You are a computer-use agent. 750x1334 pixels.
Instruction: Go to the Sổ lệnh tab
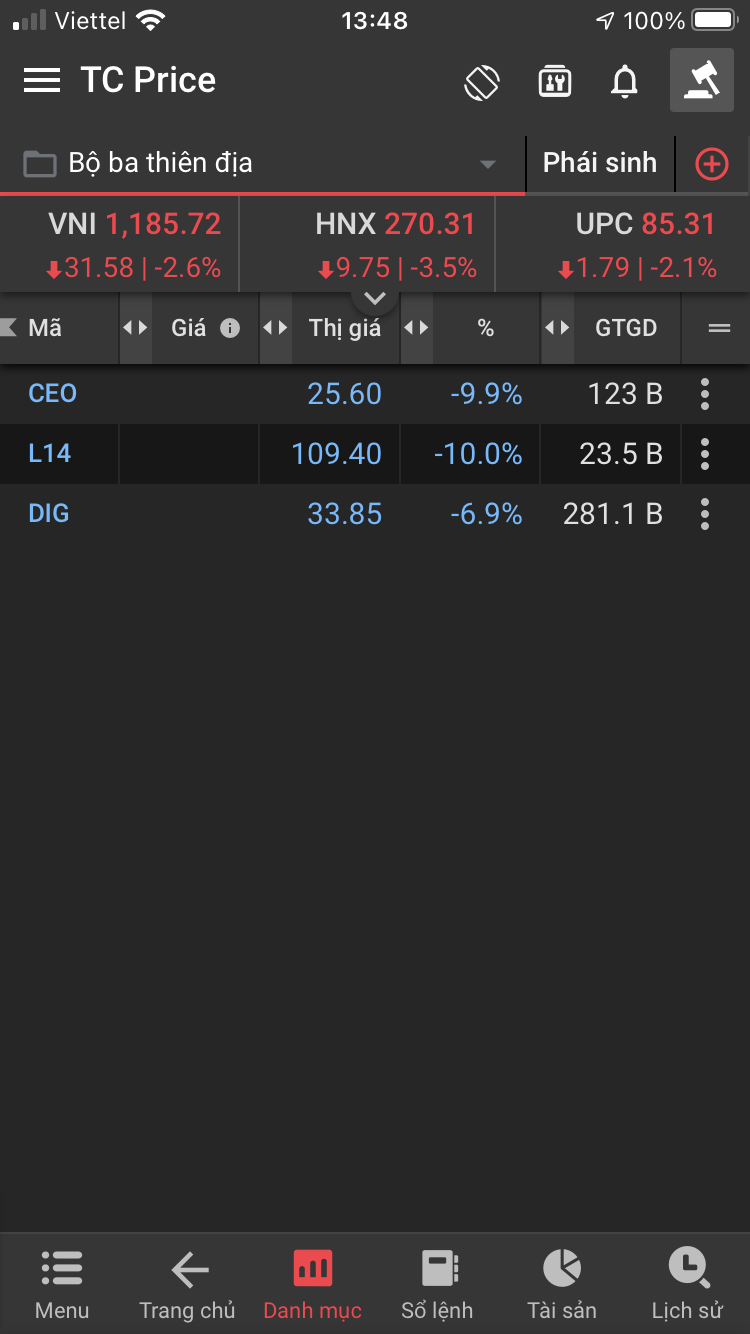(437, 1284)
